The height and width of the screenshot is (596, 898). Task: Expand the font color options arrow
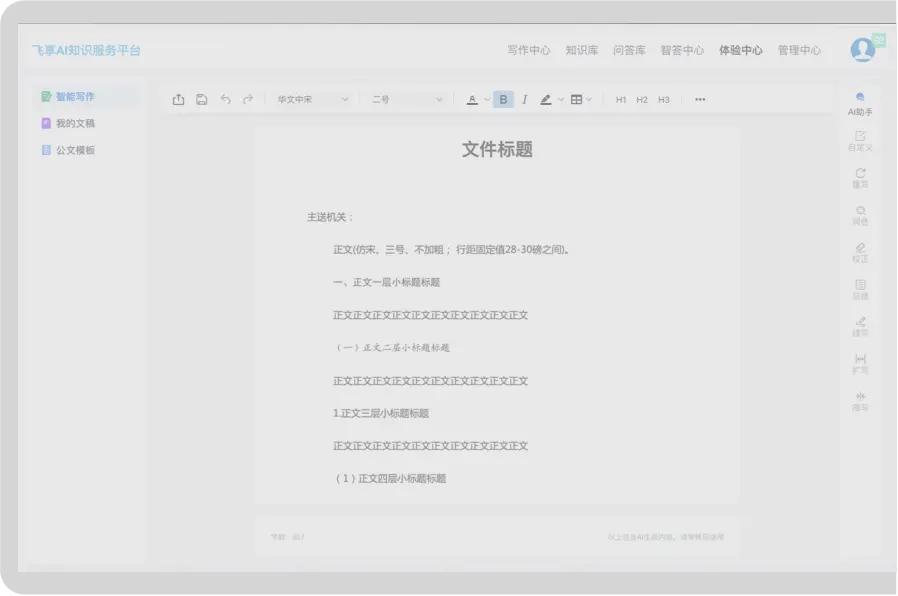tap(487, 100)
